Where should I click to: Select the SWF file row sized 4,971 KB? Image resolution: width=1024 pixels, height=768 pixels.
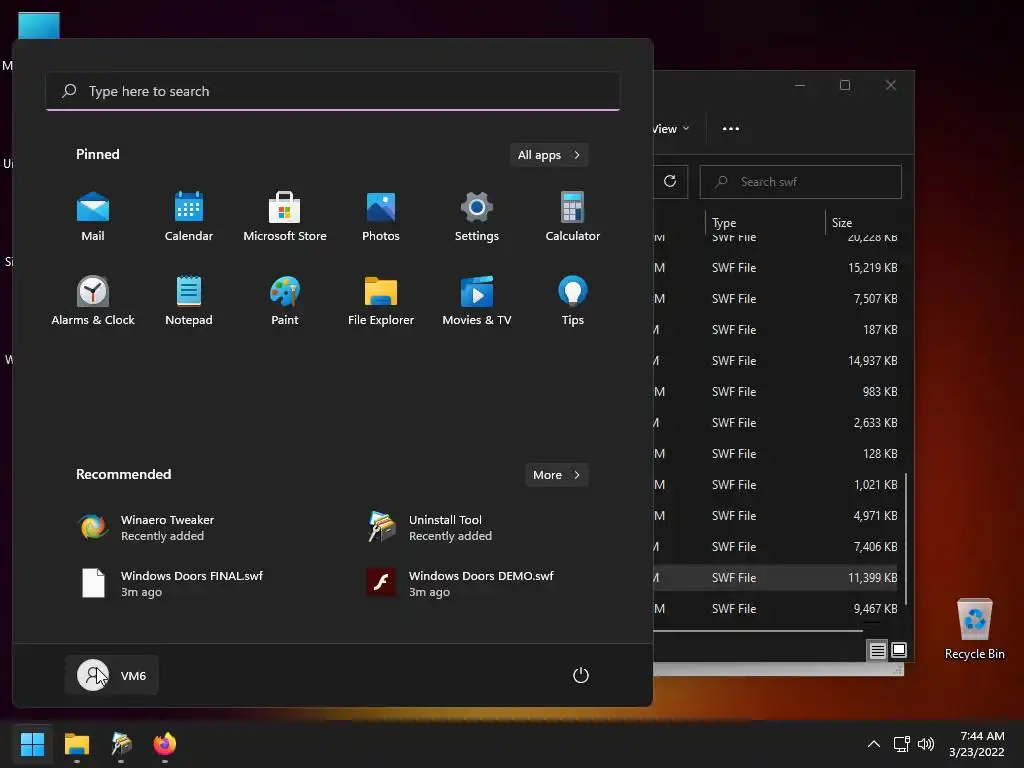coord(776,516)
